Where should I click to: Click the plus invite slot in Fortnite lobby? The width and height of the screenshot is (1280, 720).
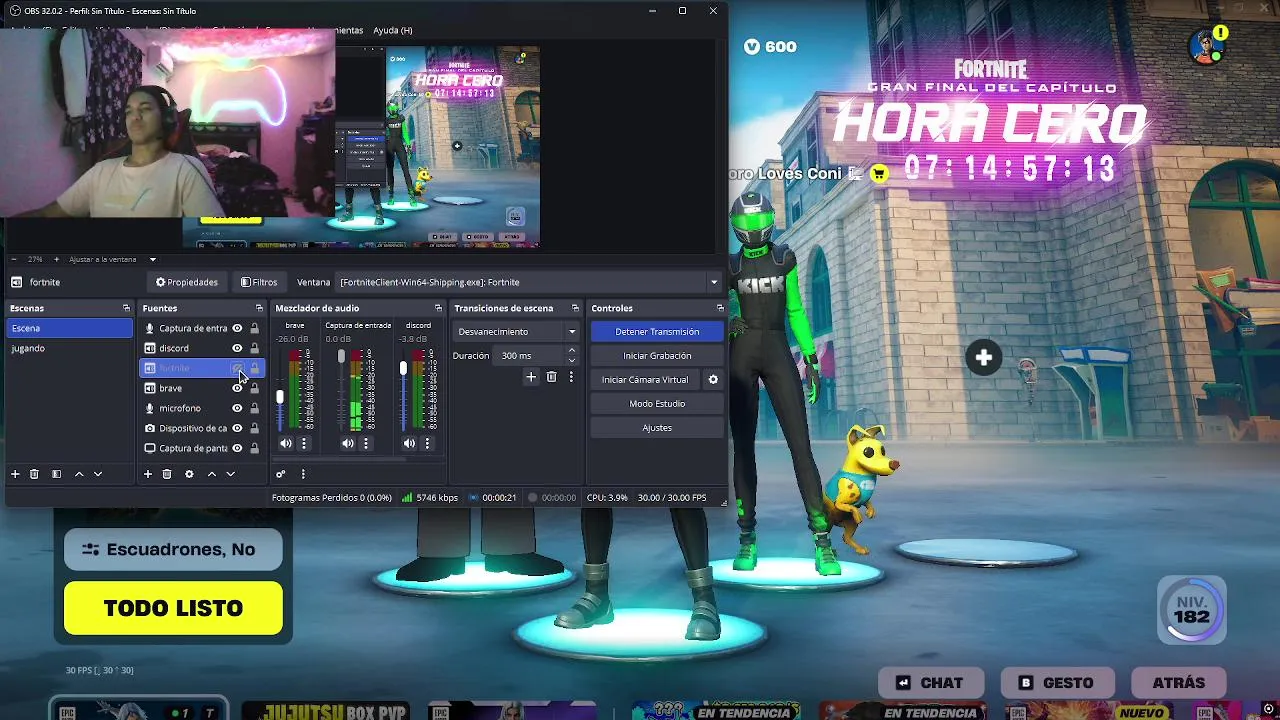point(984,358)
